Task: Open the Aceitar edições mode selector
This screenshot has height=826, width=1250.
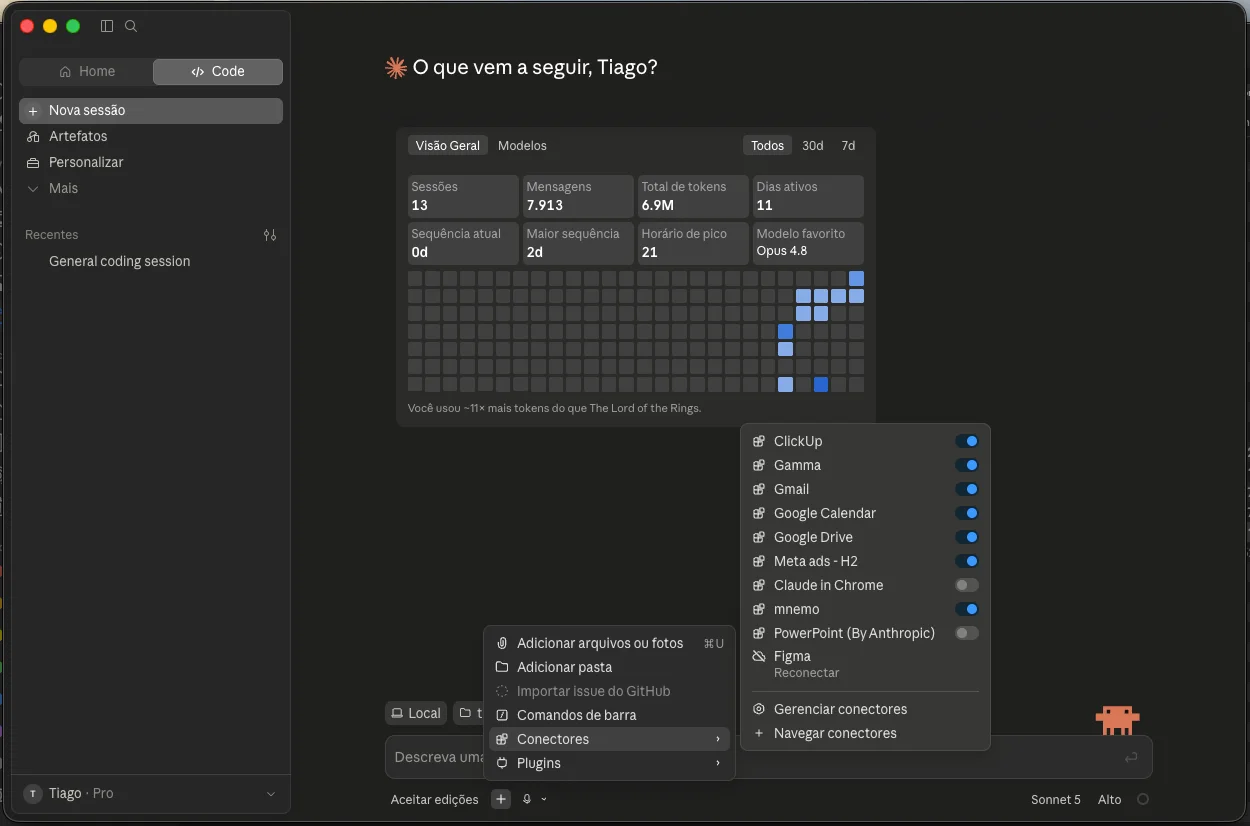Action: click(435, 800)
